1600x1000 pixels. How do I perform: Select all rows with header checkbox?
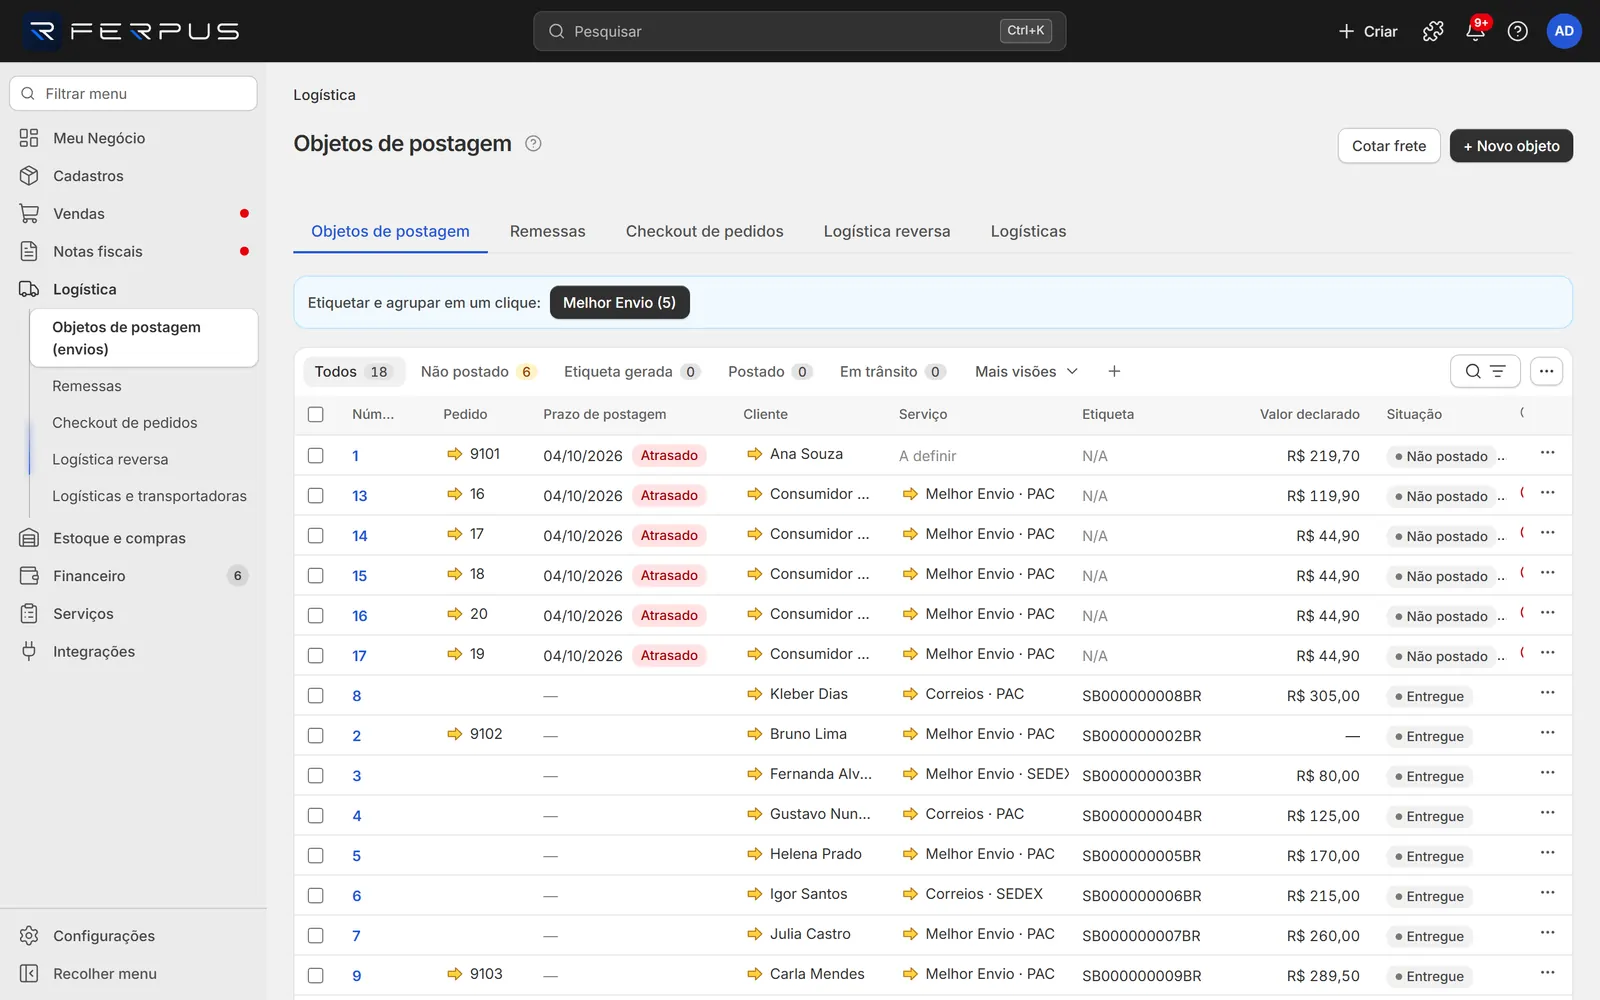tap(316, 414)
